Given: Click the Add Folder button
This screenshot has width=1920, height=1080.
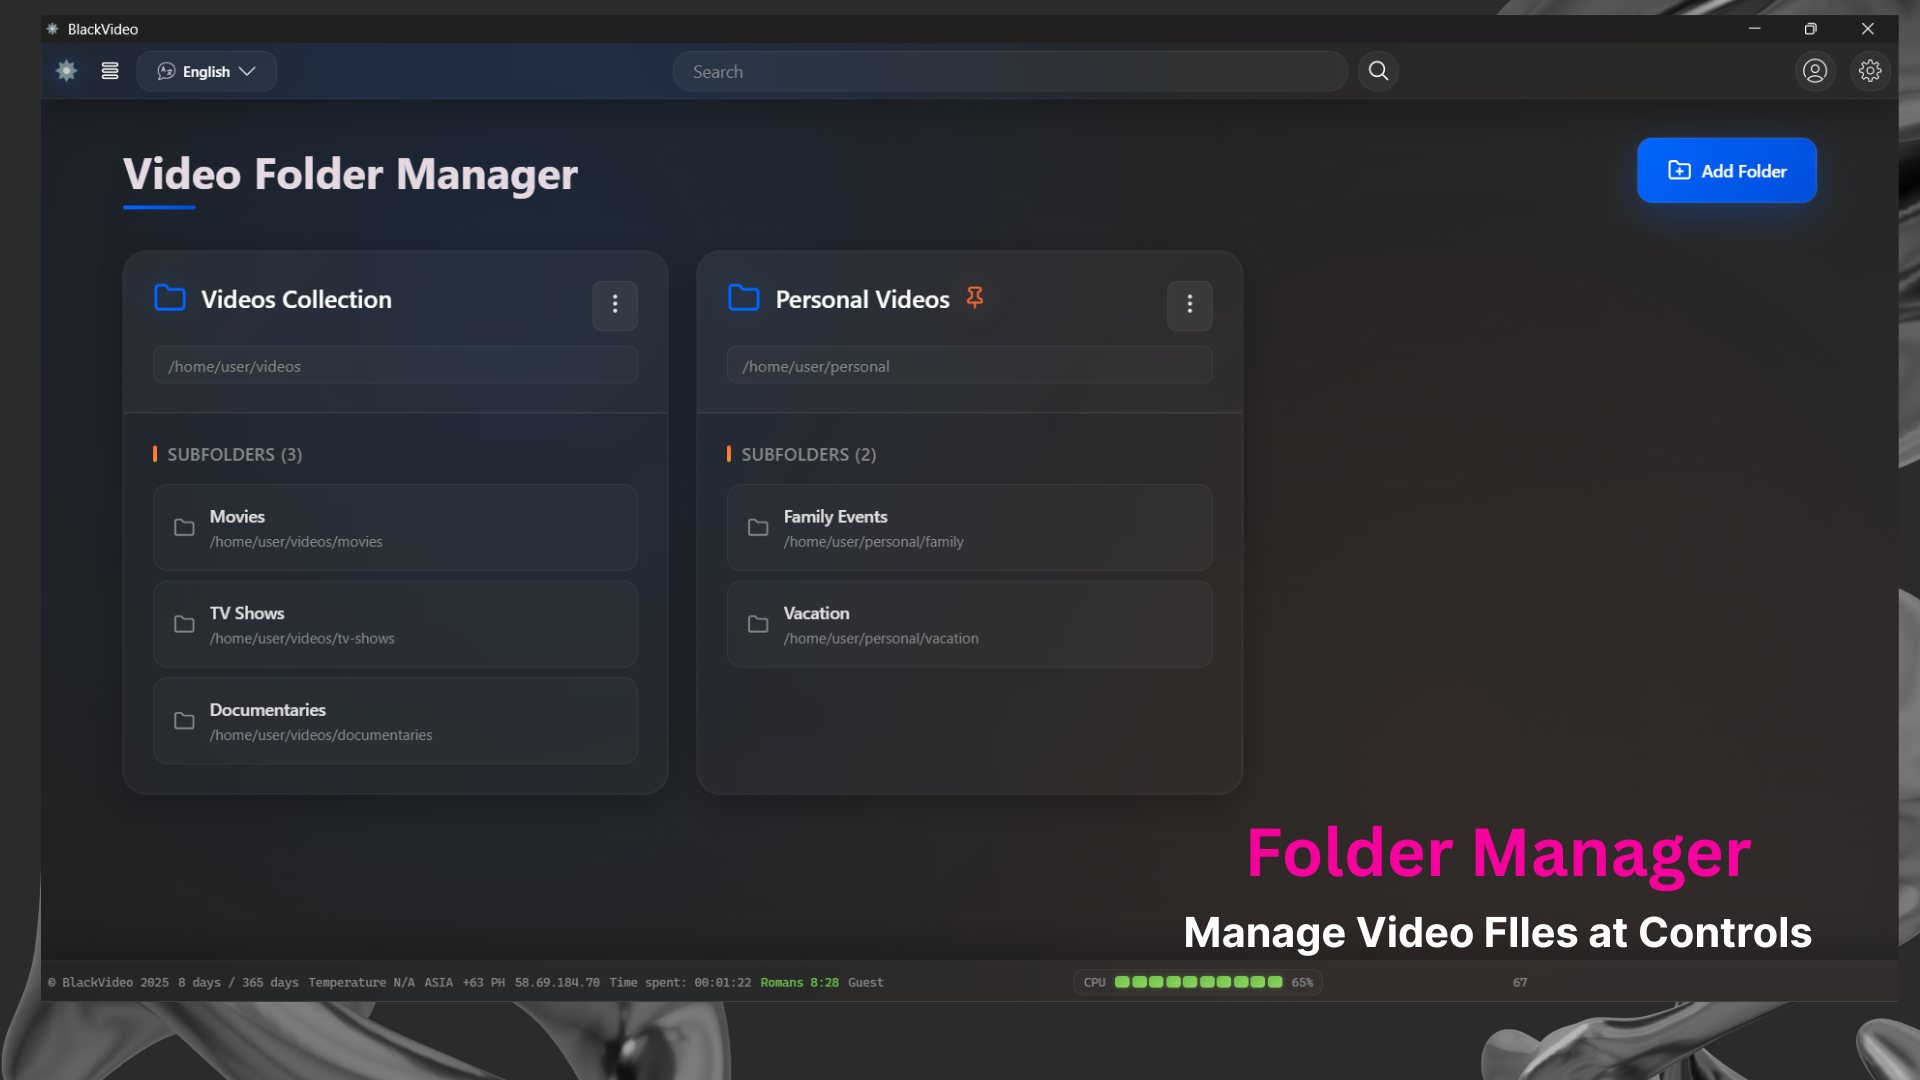Looking at the screenshot, I should [1726, 170].
